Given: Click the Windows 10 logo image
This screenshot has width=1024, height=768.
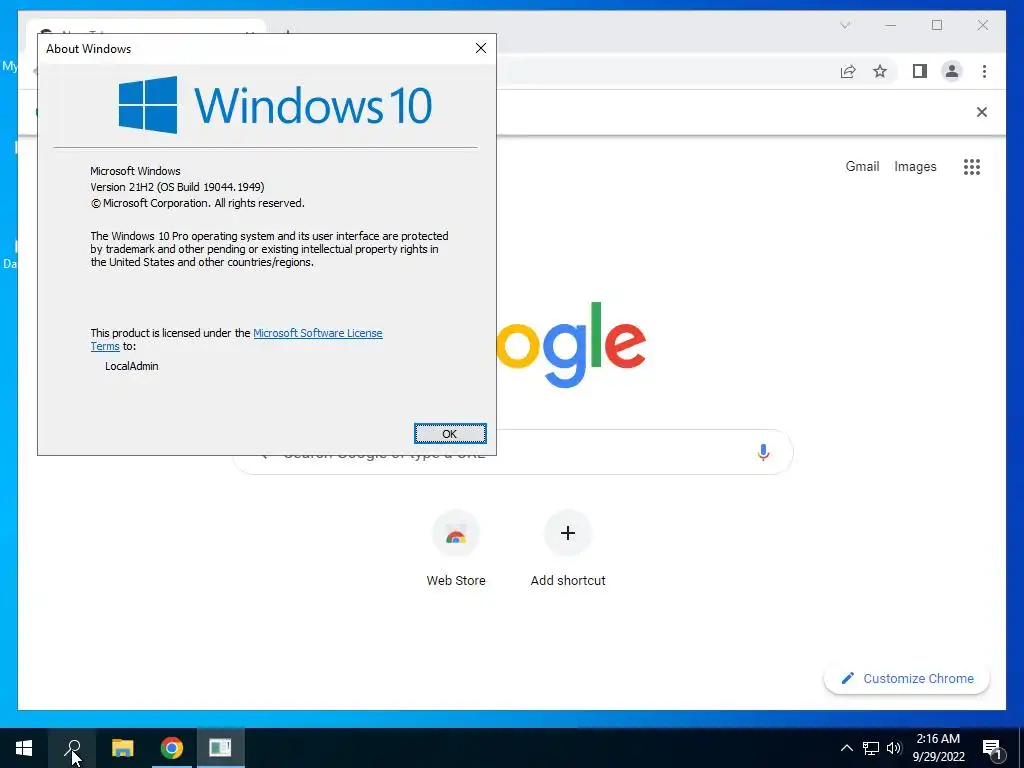Looking at the screenshot, I should coord(275,104).
